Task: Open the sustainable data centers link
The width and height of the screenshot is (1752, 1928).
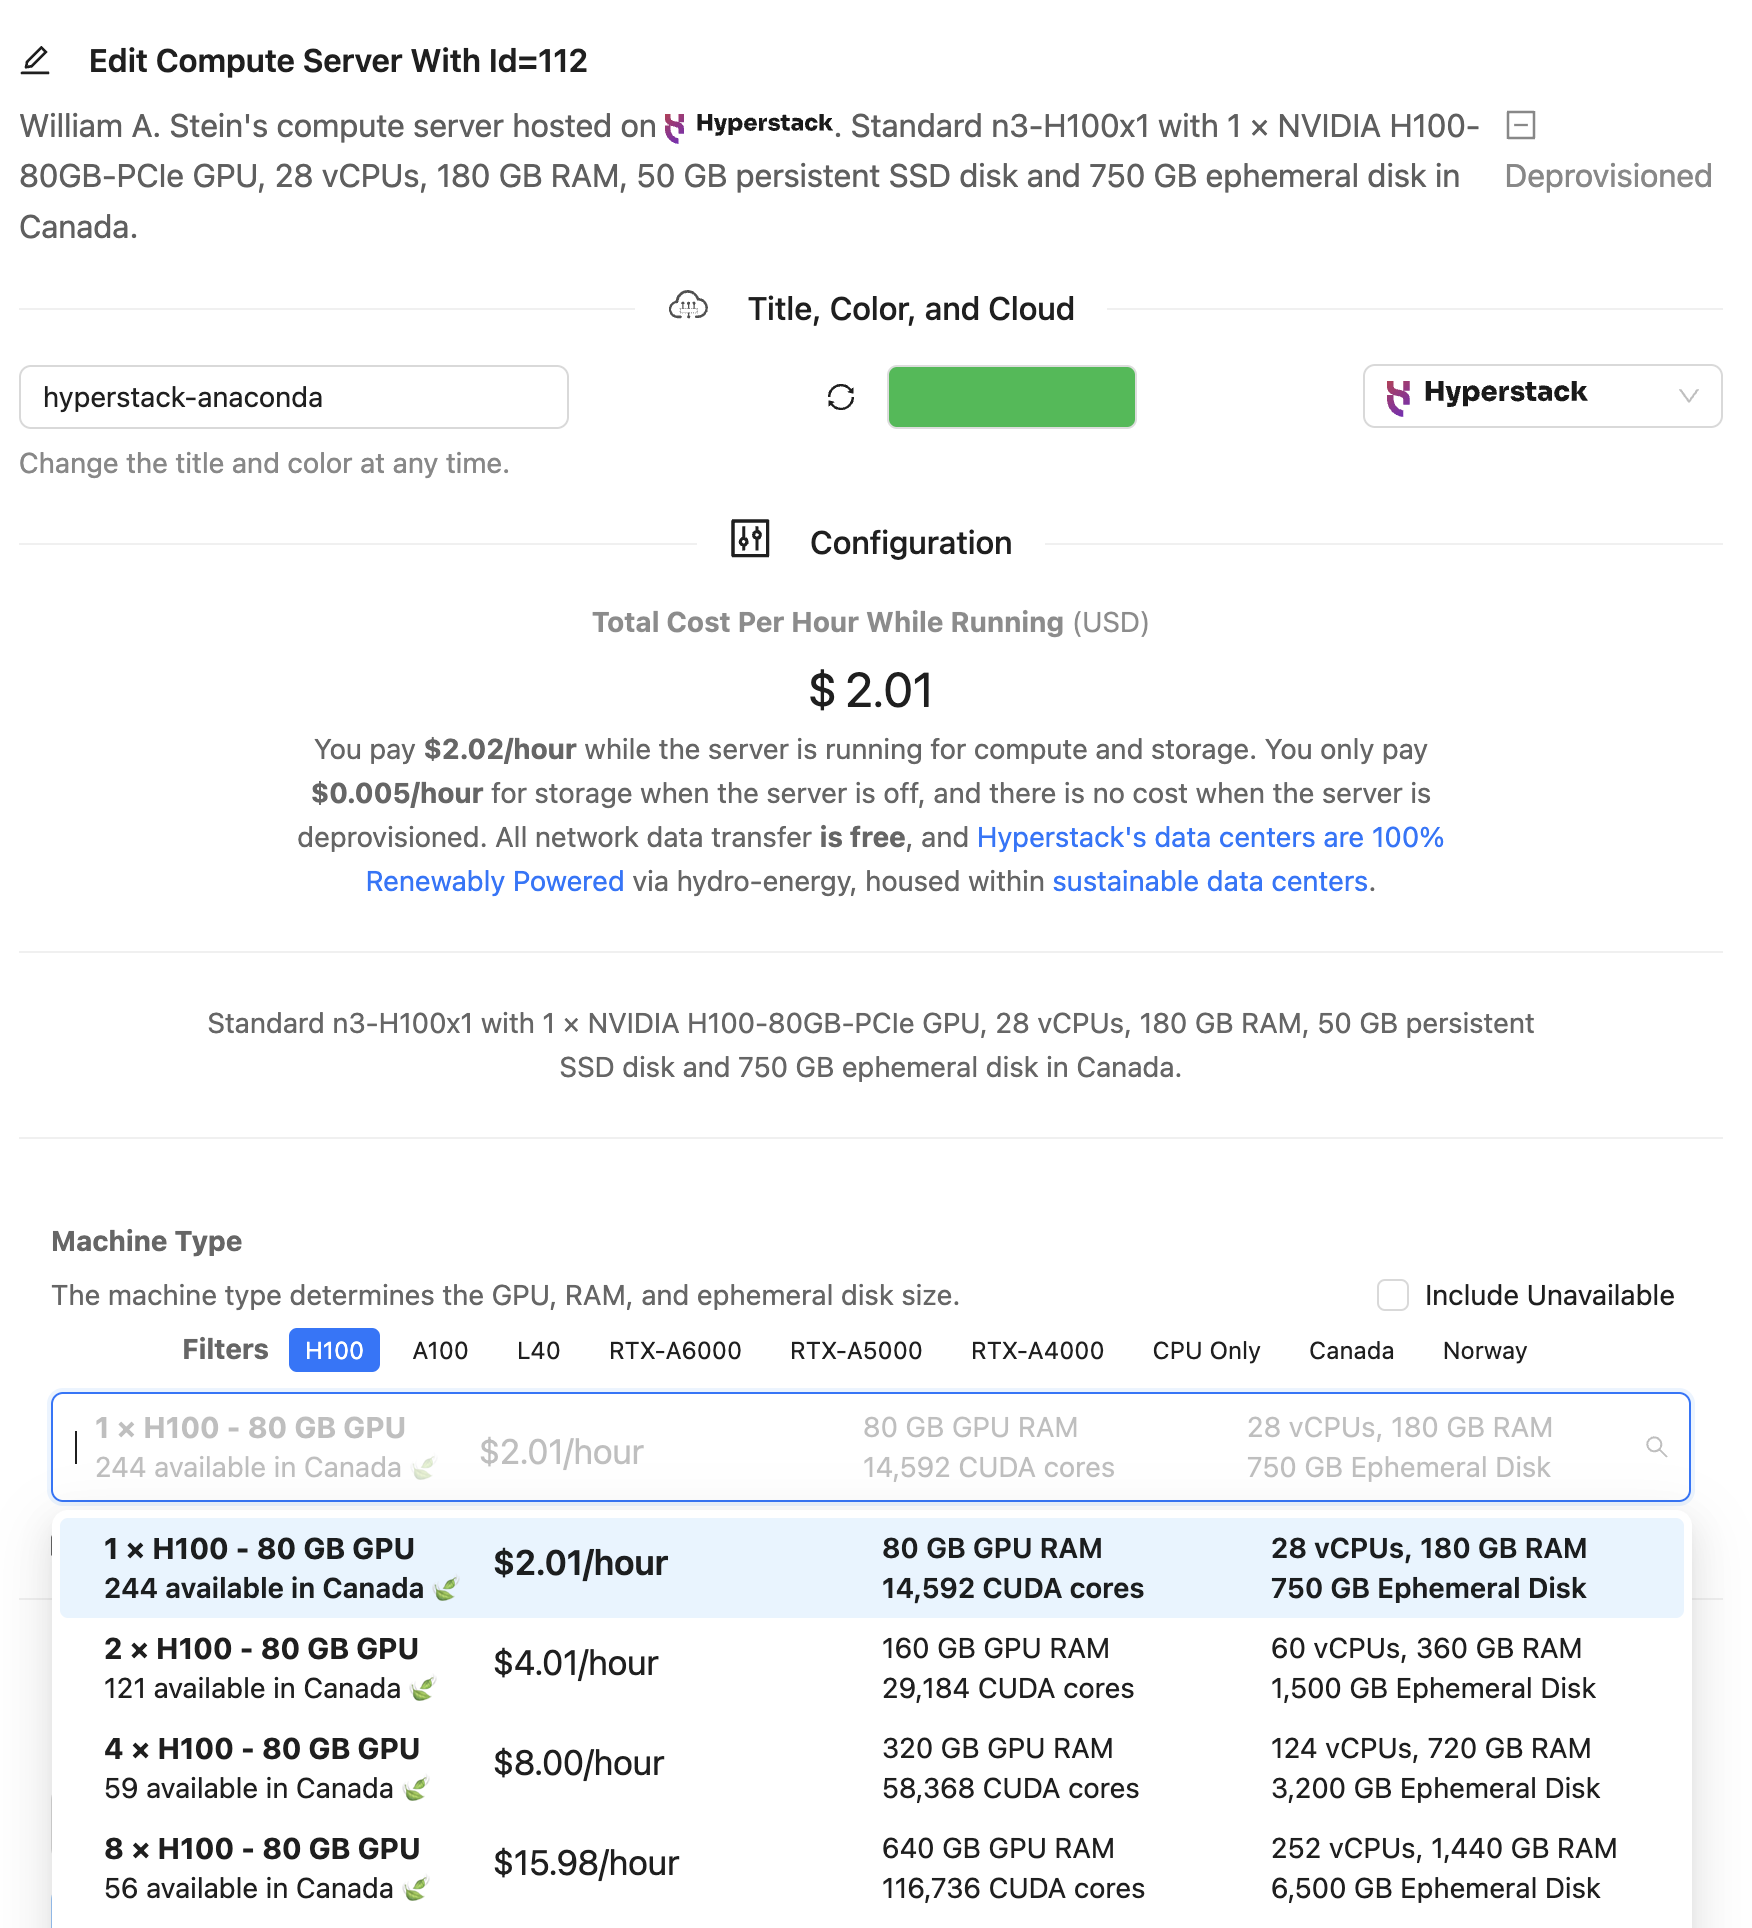Action: (1209, 881)
